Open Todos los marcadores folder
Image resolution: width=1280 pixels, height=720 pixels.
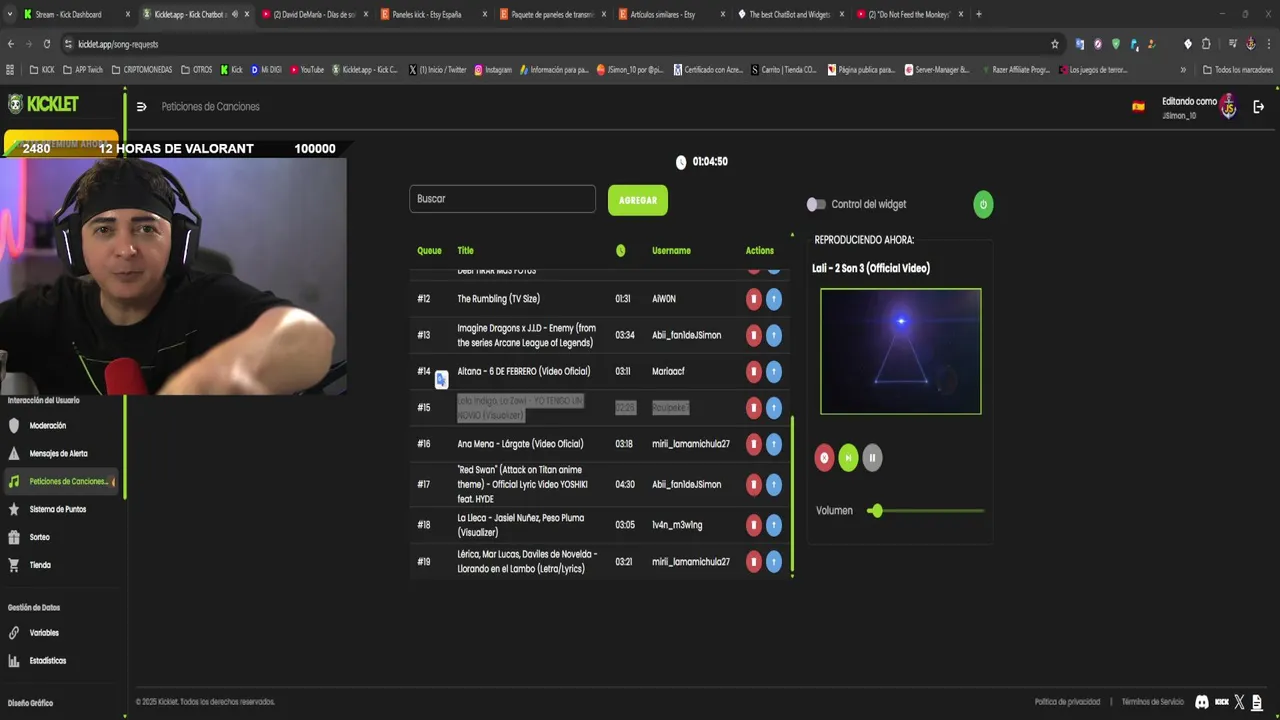click(1238, 70)
